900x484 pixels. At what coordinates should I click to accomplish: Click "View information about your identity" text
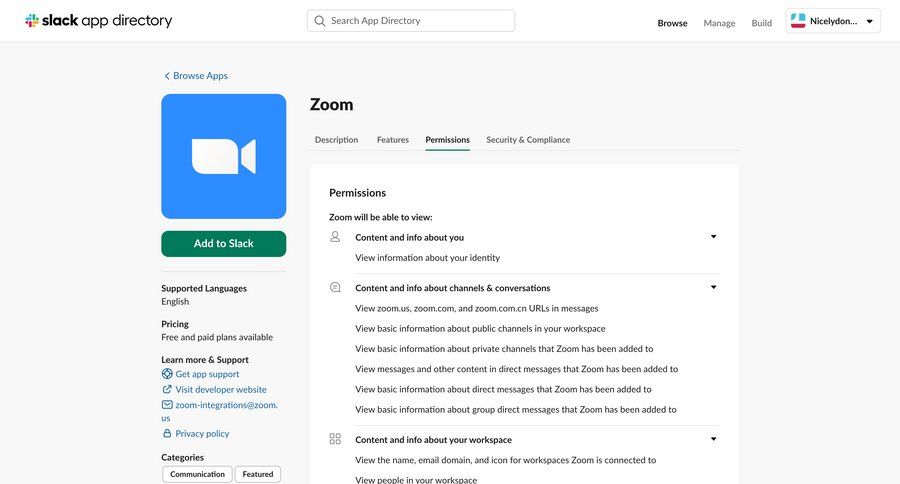click(428, 258)
